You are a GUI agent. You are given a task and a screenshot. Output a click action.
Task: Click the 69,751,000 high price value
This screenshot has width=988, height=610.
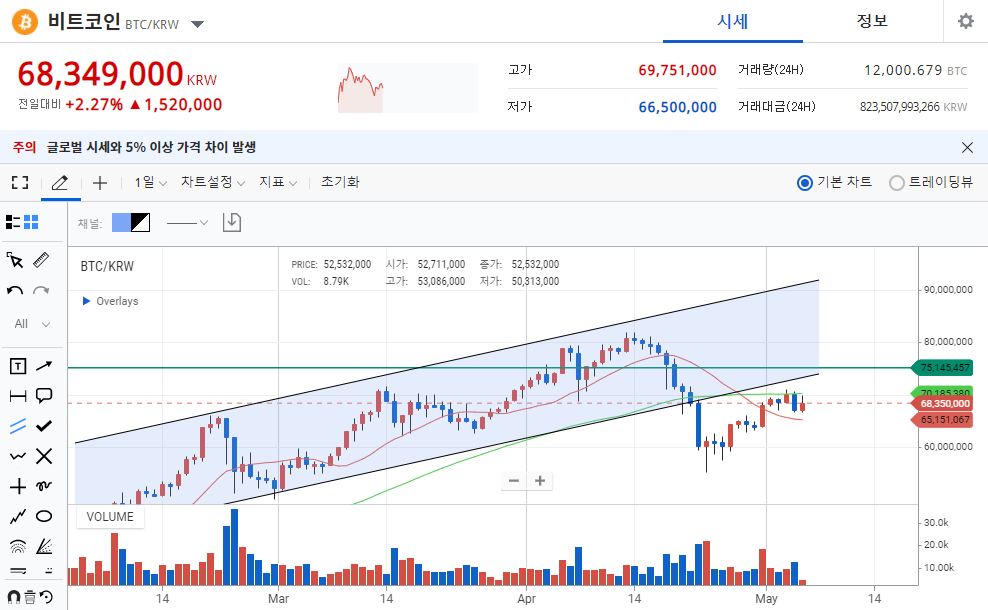coord(677,70)
